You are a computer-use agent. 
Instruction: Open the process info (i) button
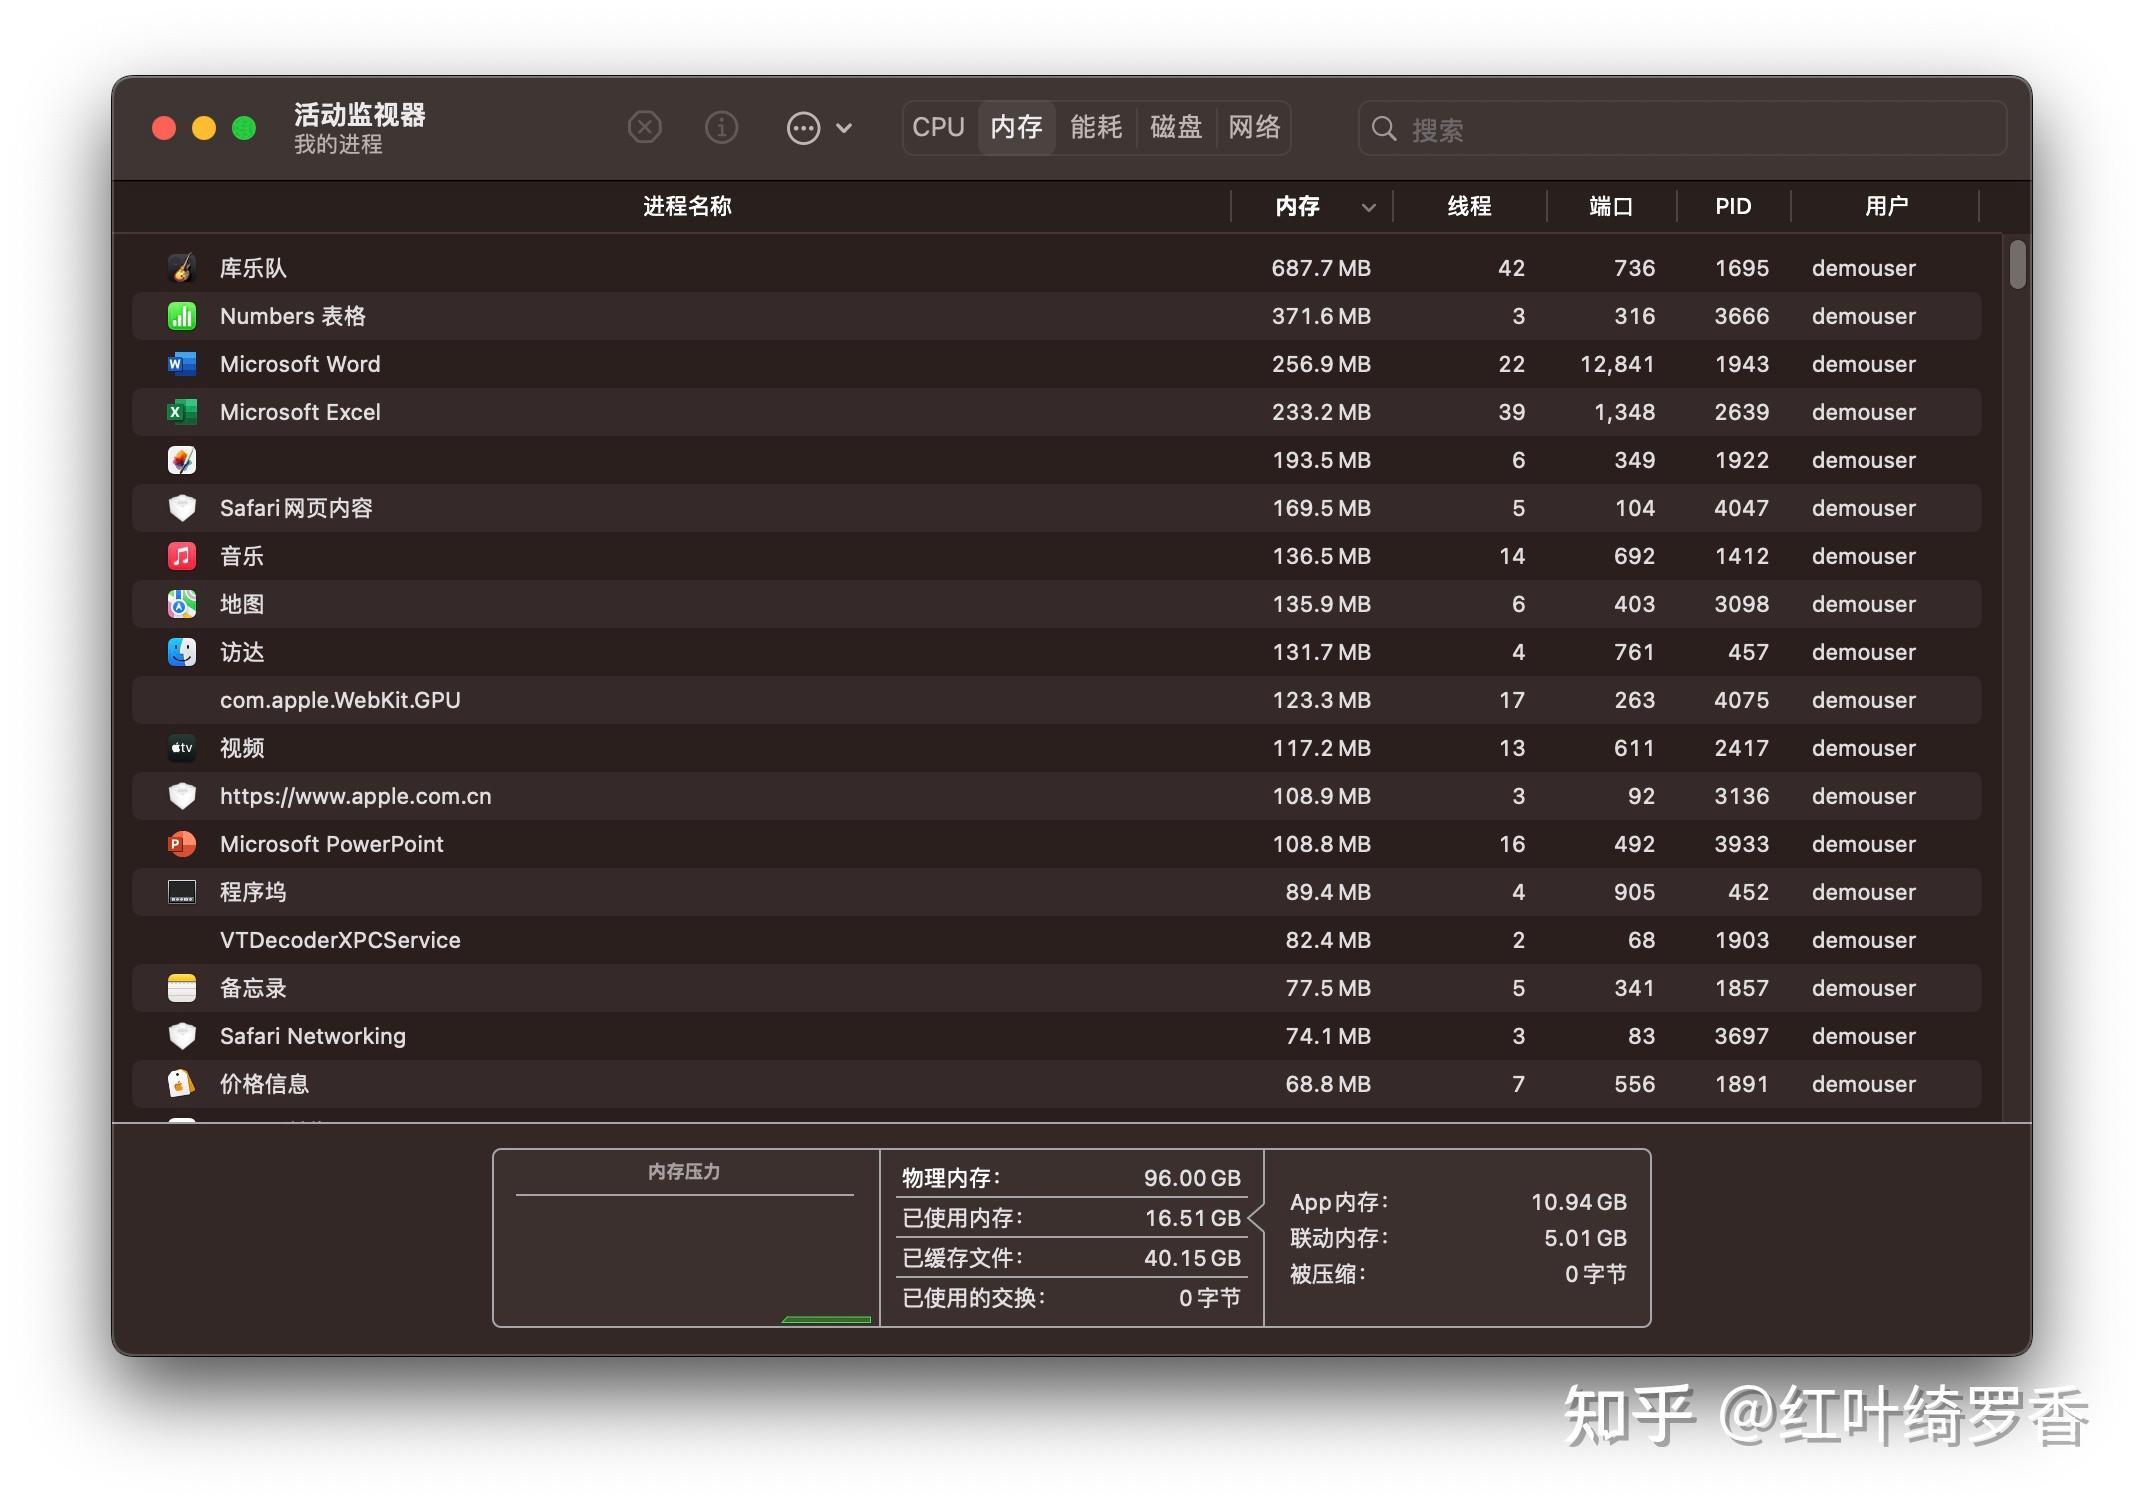[721, 127]
